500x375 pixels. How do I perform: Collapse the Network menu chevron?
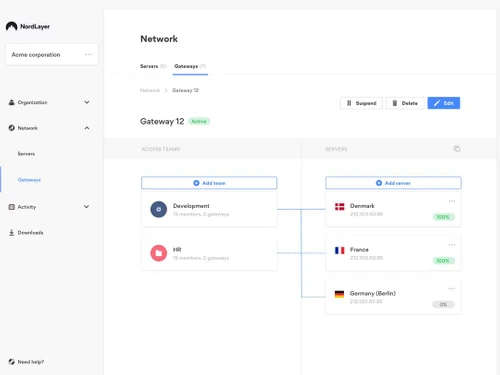[x=87, y=128]
